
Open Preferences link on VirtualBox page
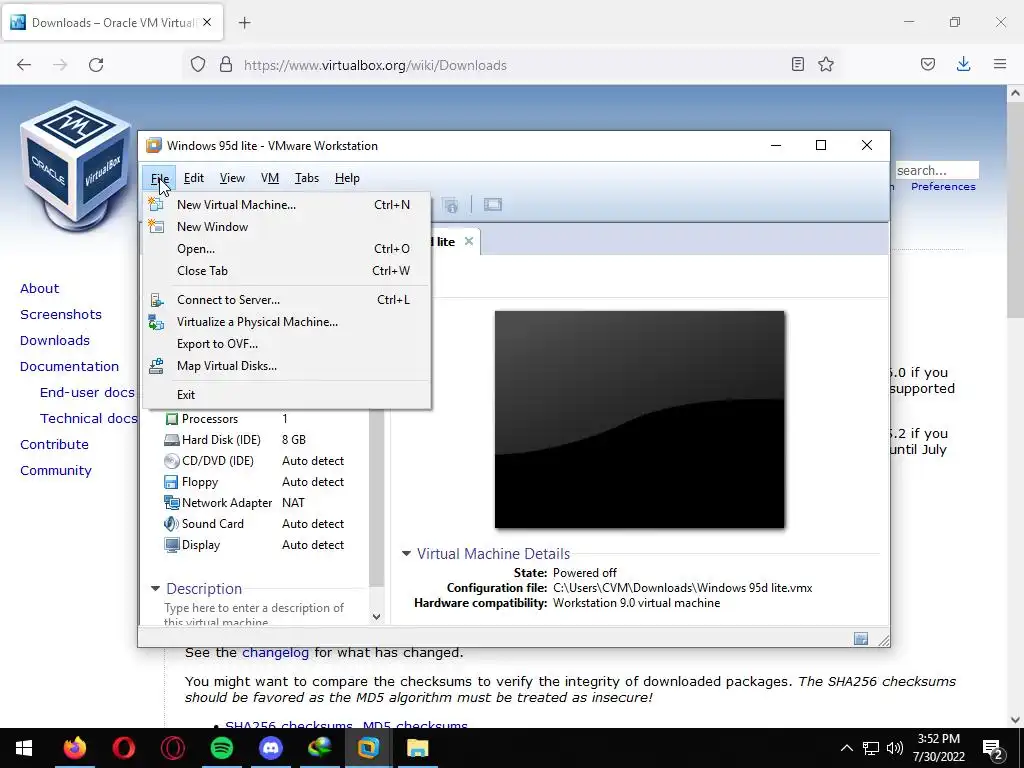click(x=943, y=187)
